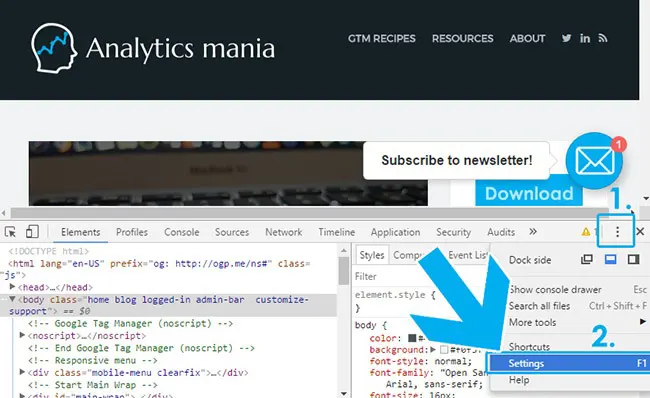The image size is (650, 398).
Task: Click the Download button
Action: (x=529, y=193)
